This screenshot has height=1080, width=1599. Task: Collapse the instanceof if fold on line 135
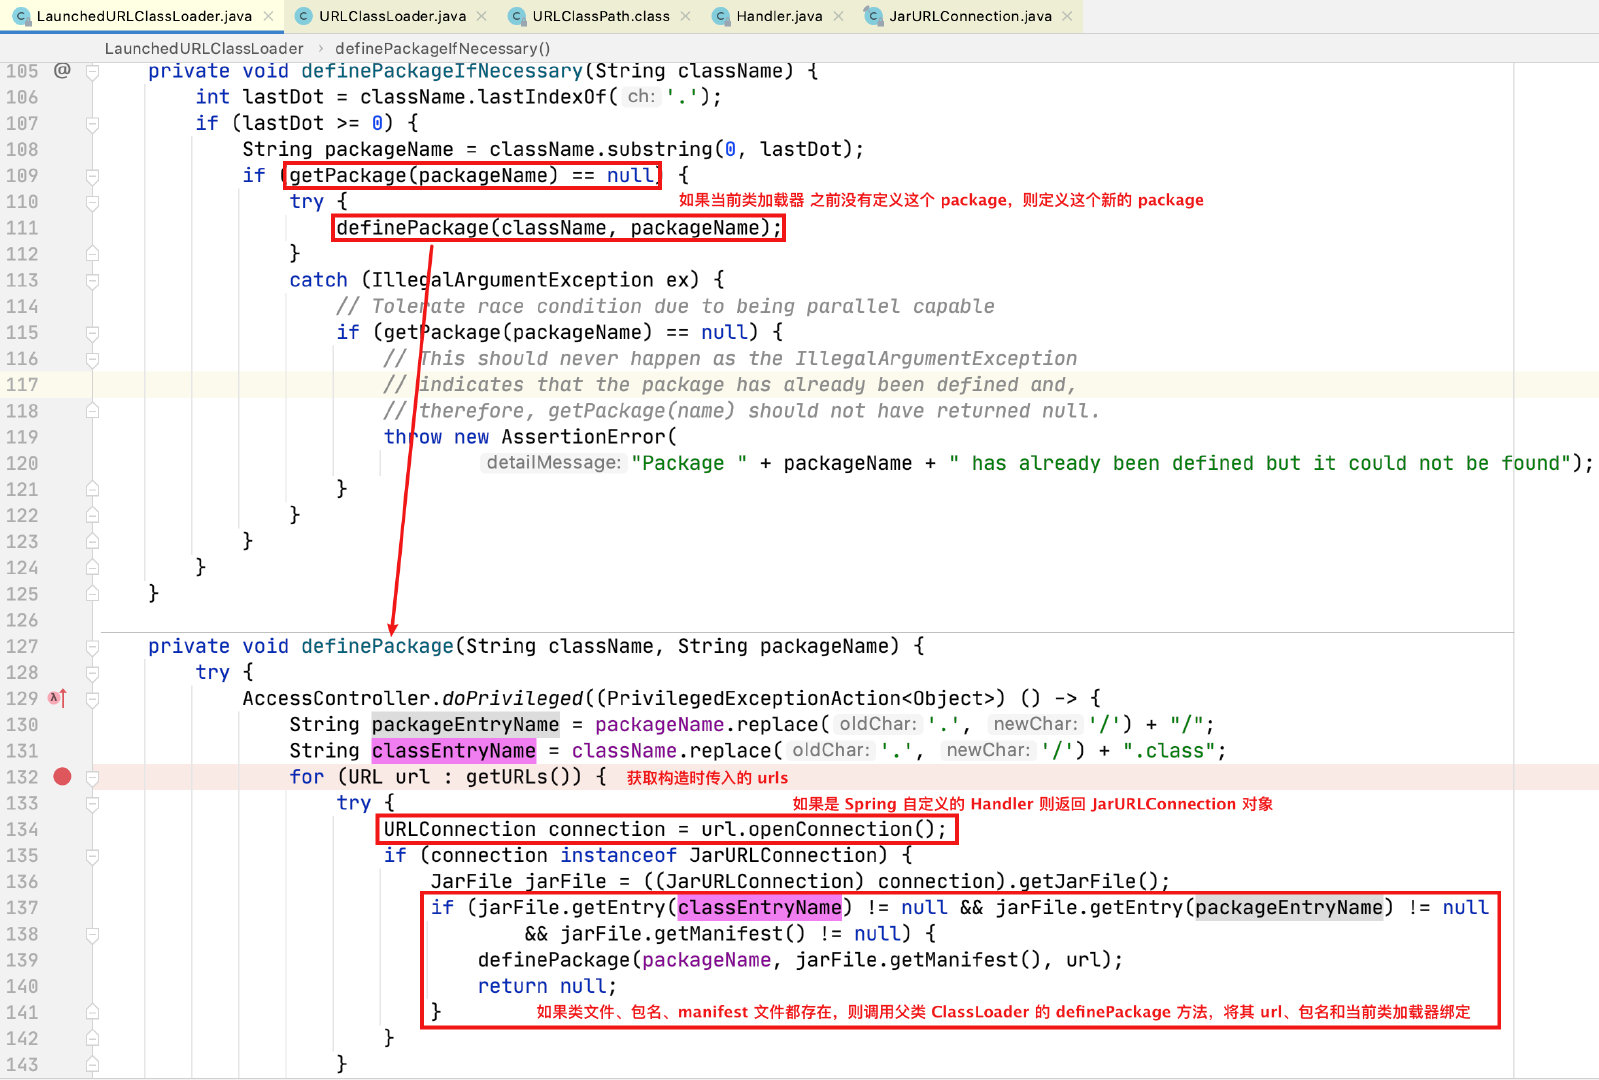click(x=92, y=856)
